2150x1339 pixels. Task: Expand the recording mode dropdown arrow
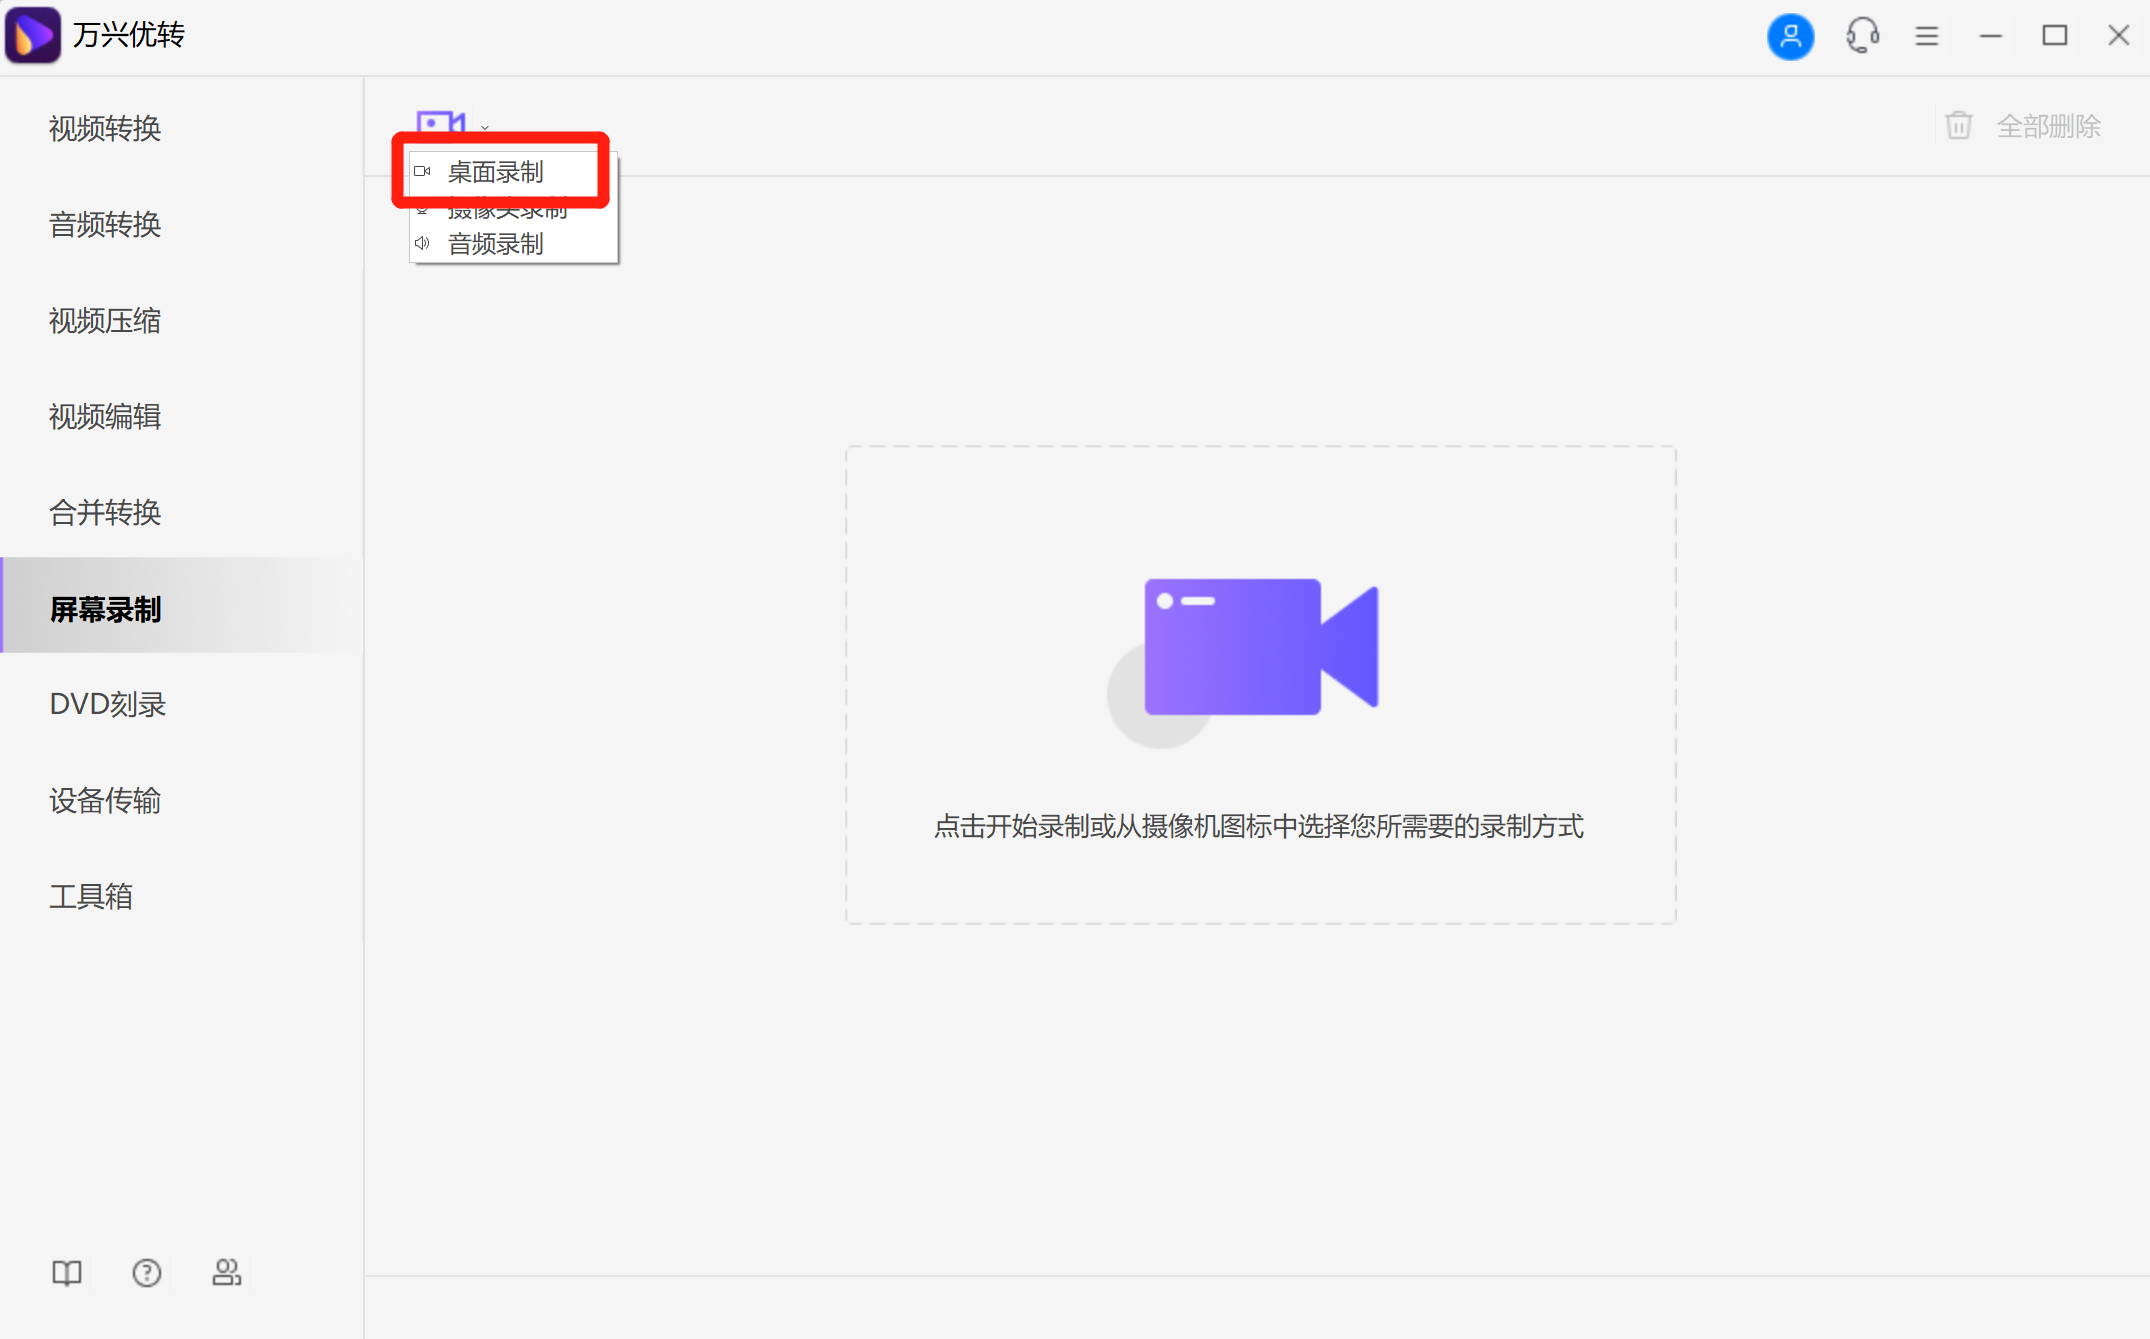[x=484, y=127]
